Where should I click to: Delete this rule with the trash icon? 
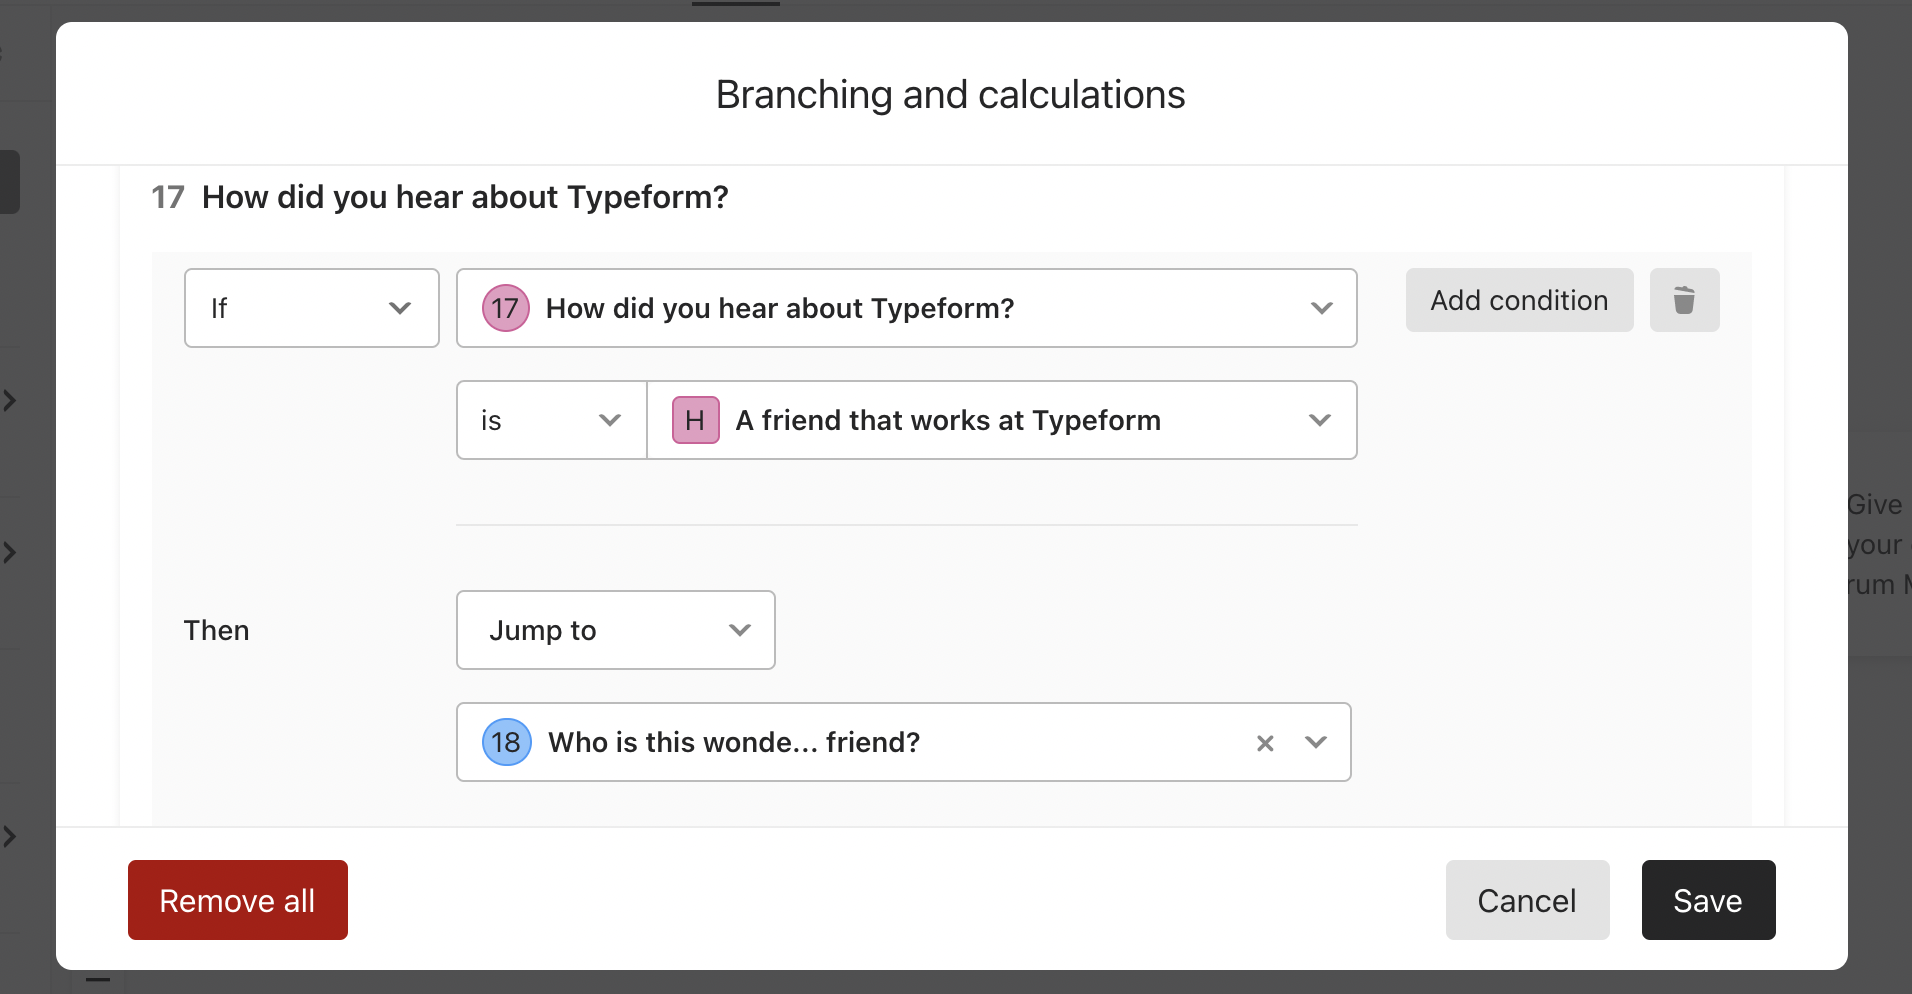1684,300
